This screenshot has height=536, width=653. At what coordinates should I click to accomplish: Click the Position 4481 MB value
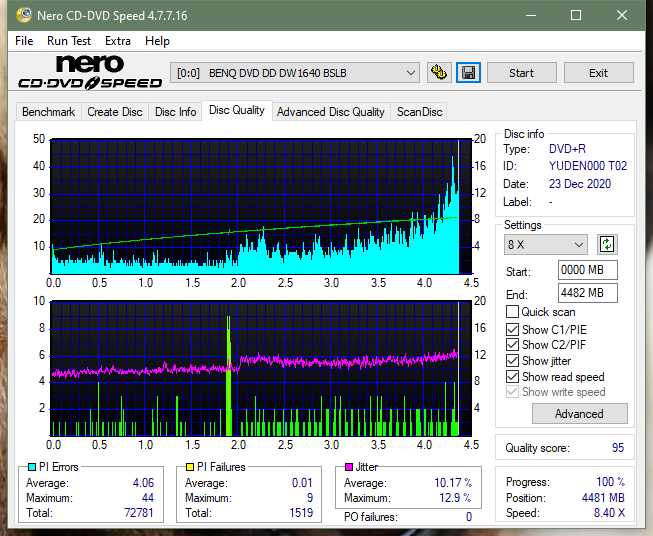(x=603, y=498)
